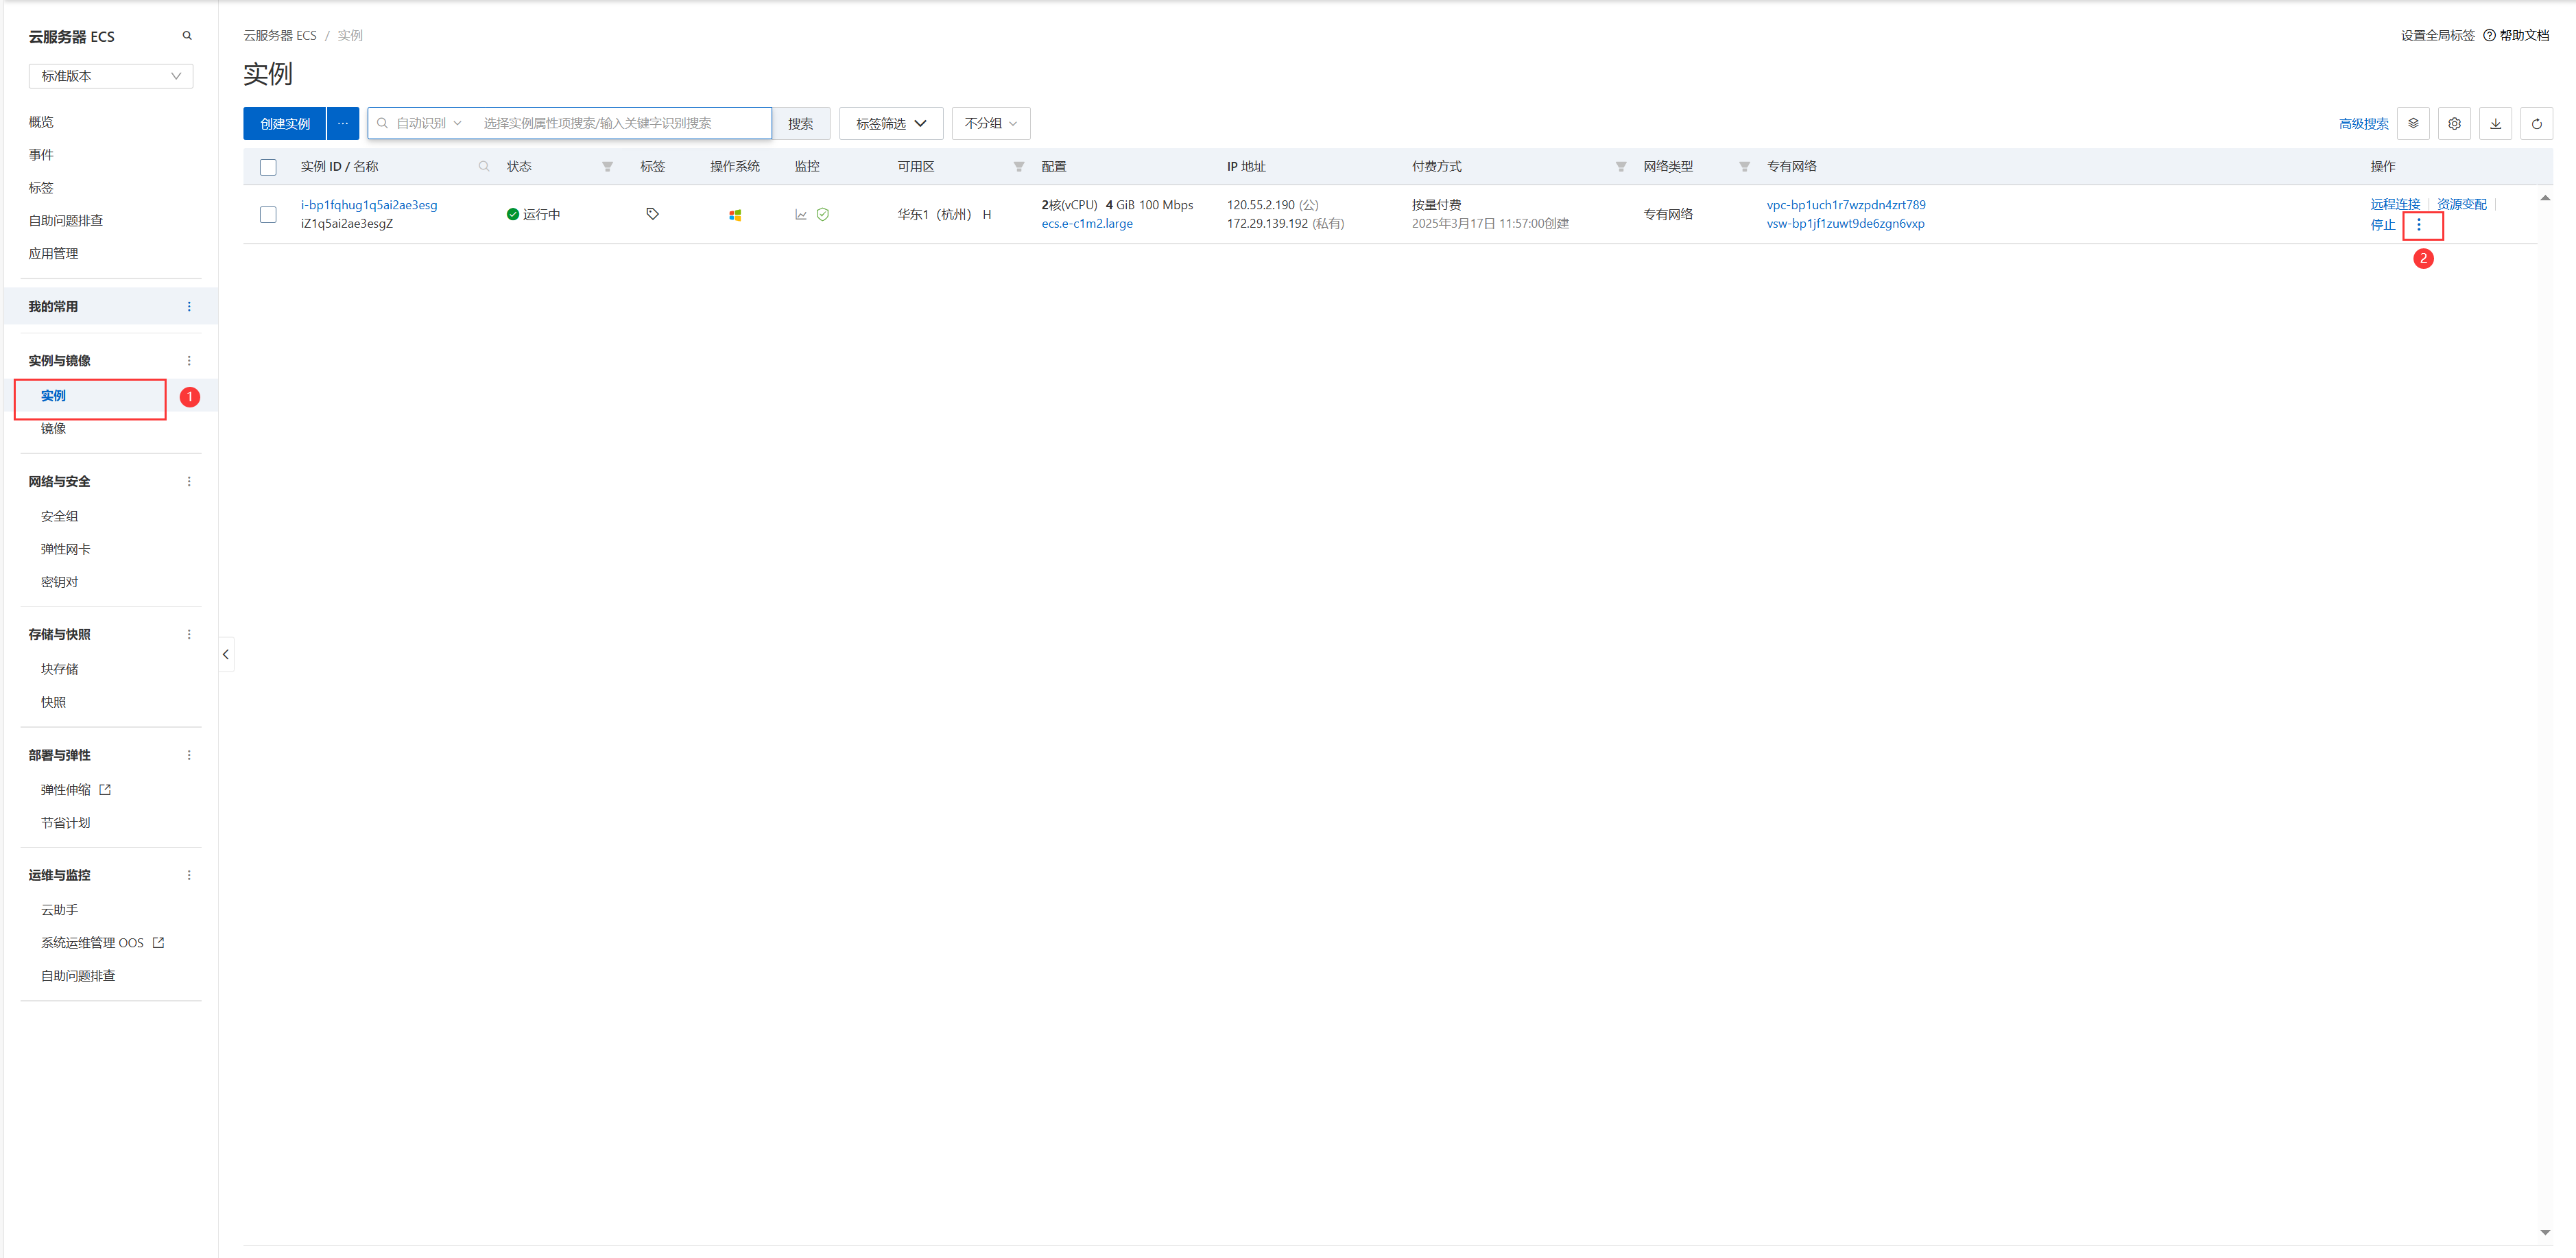Click the 创建实例 button
The image size is (2576, 1258).
[285, 124]
